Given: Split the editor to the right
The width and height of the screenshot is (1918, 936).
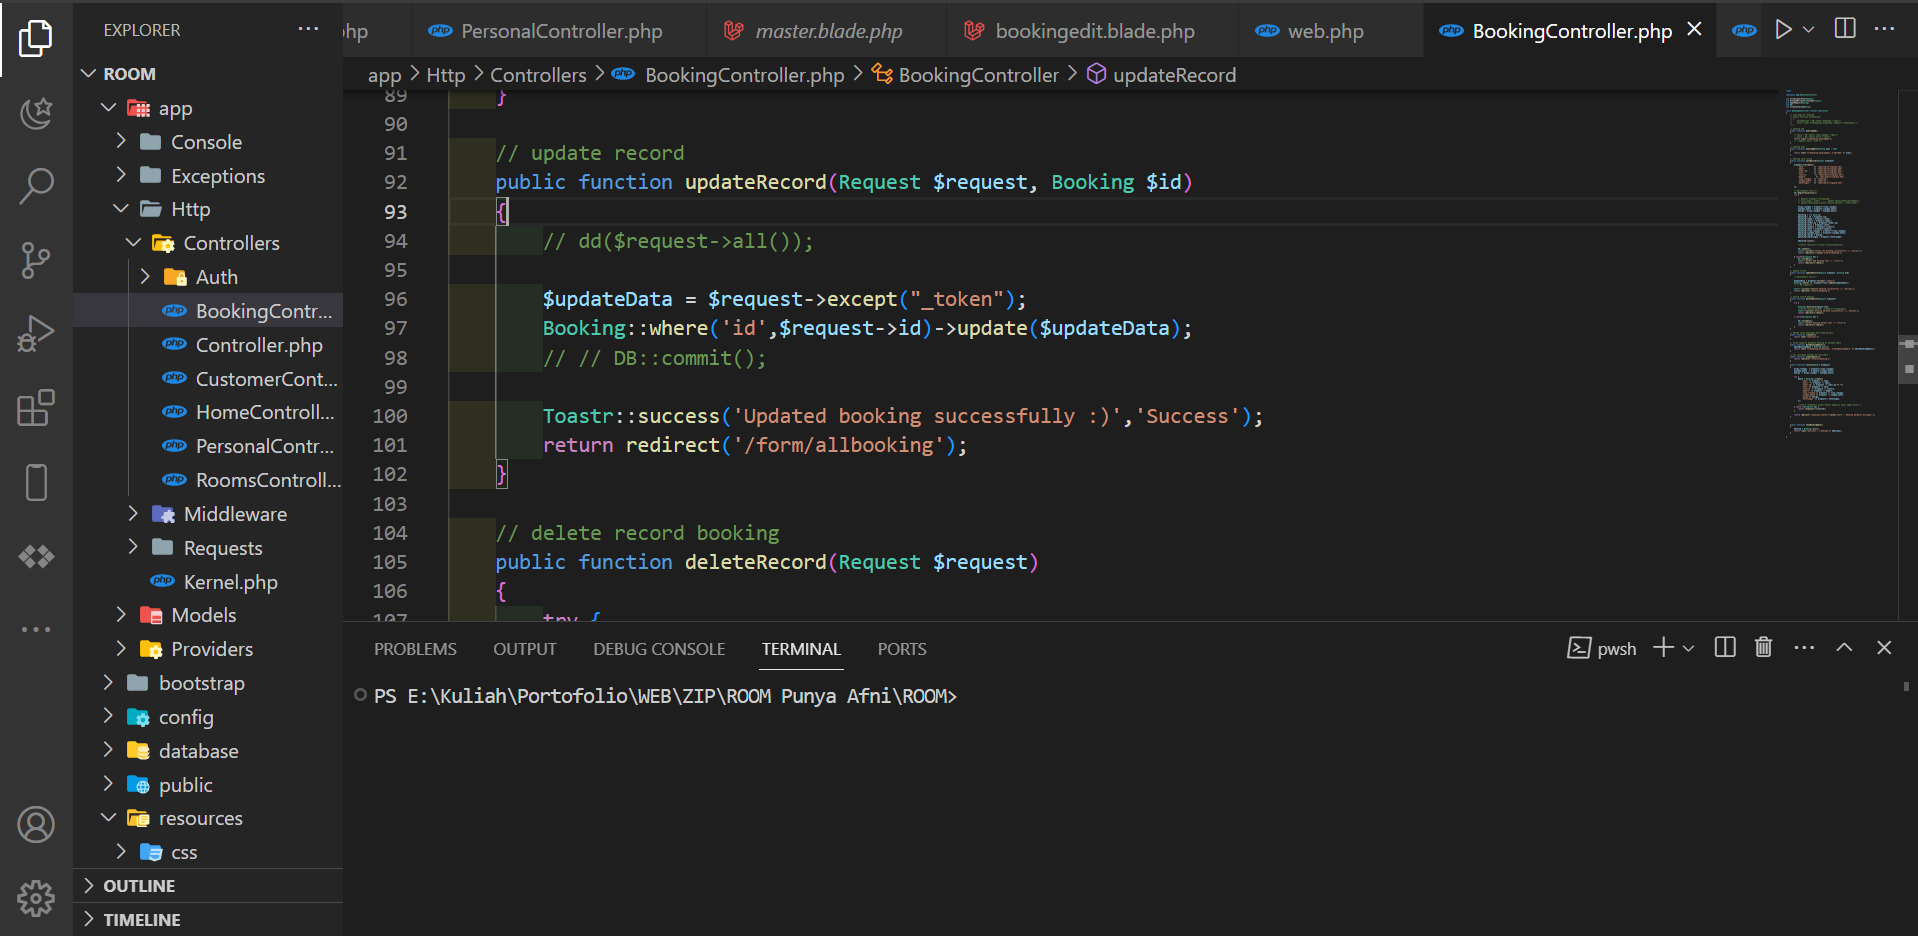Looking at the screenshot, I should click(1845, 29).
